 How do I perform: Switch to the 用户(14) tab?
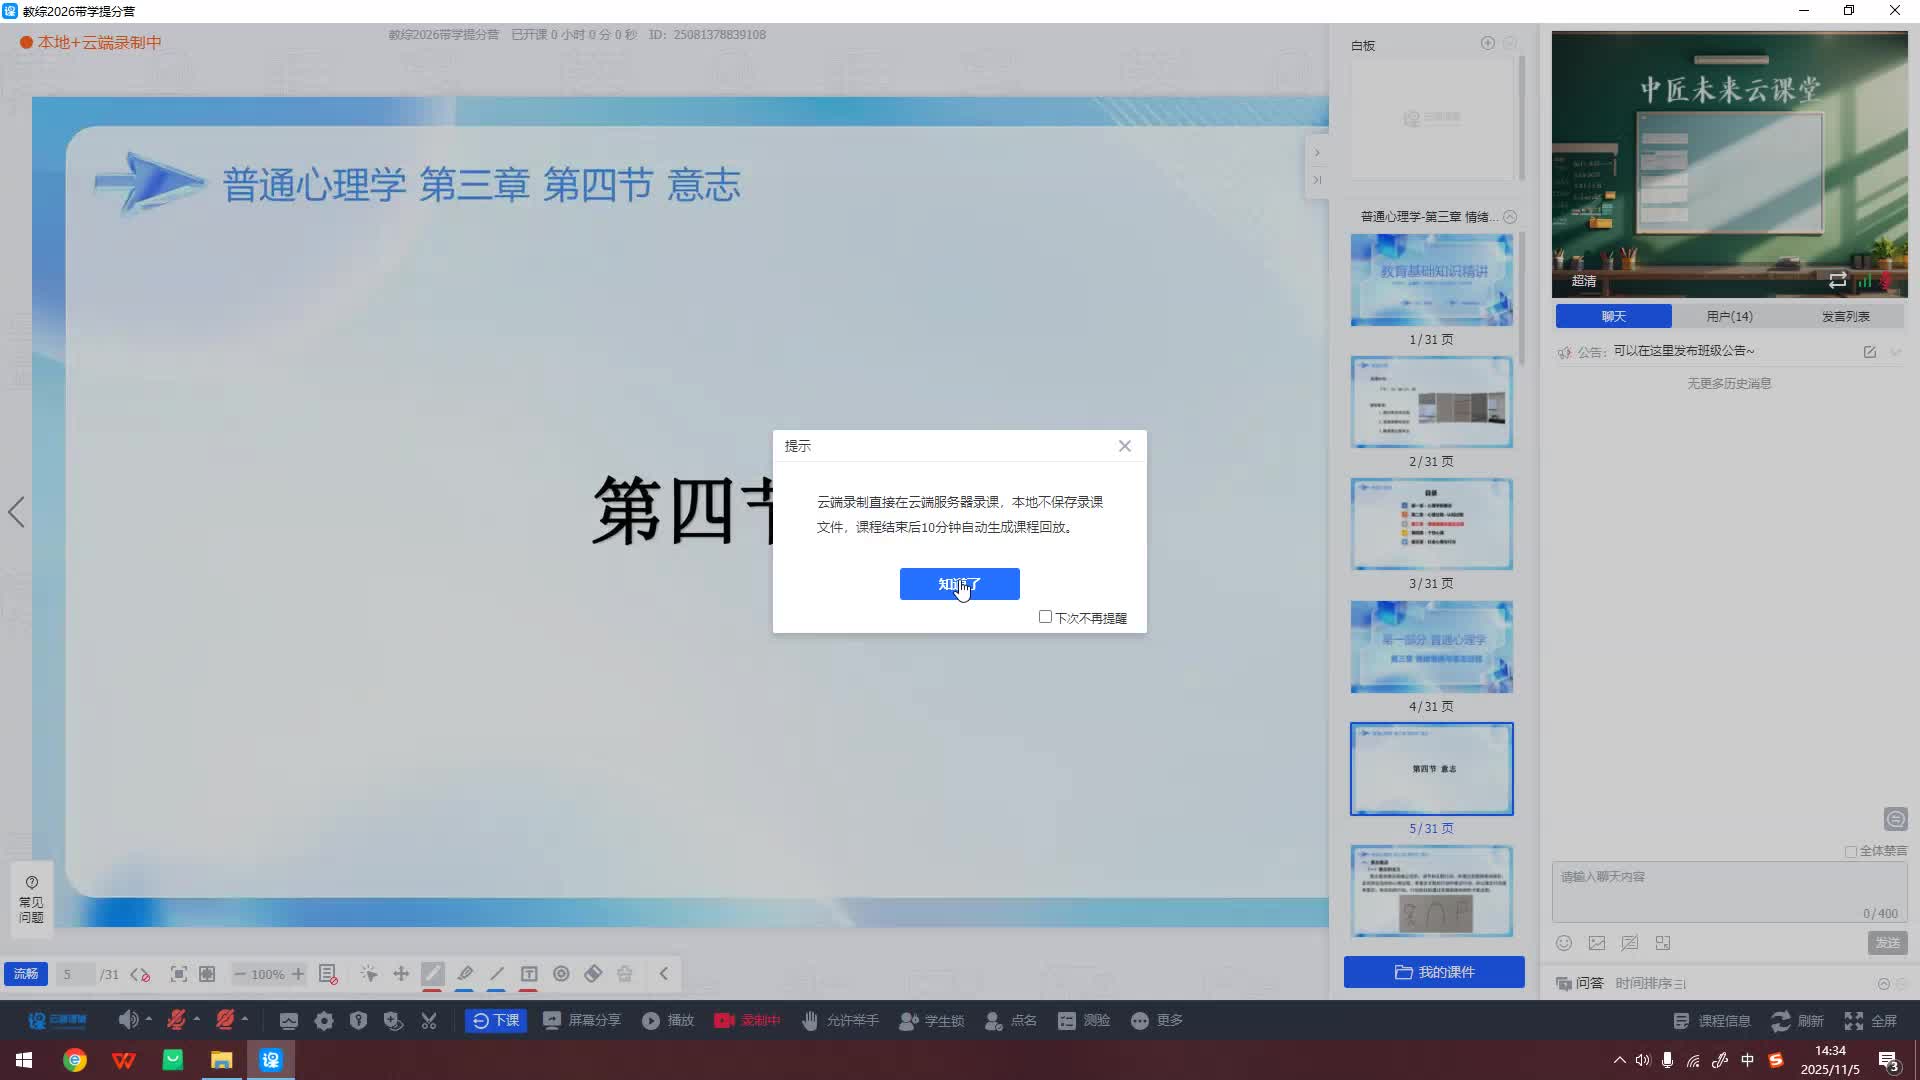1728,316
